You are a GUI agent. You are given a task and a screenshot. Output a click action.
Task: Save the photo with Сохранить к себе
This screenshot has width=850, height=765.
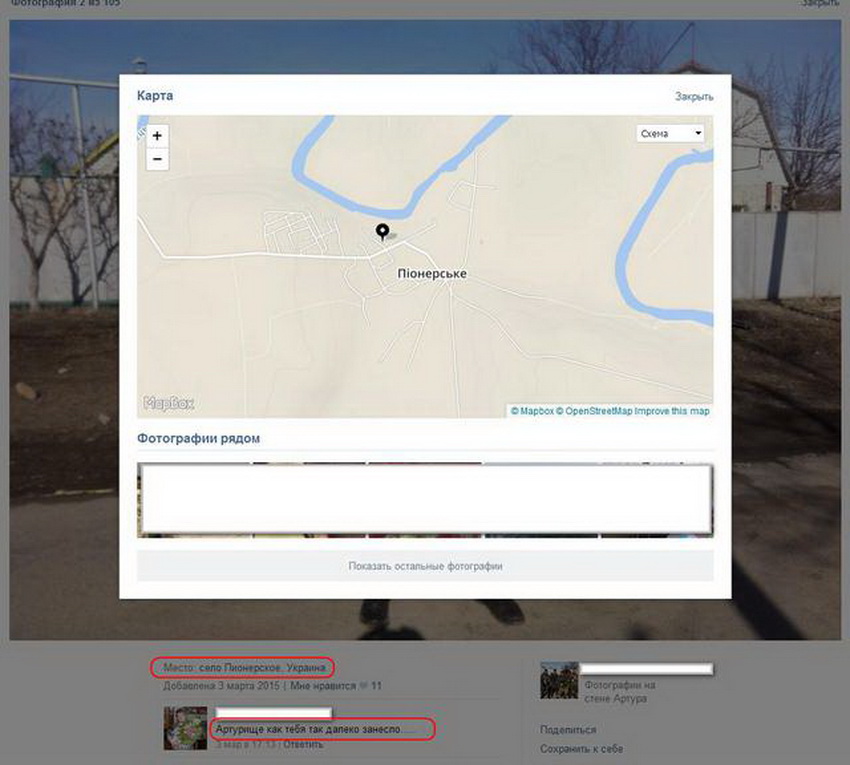coord(581,748)
